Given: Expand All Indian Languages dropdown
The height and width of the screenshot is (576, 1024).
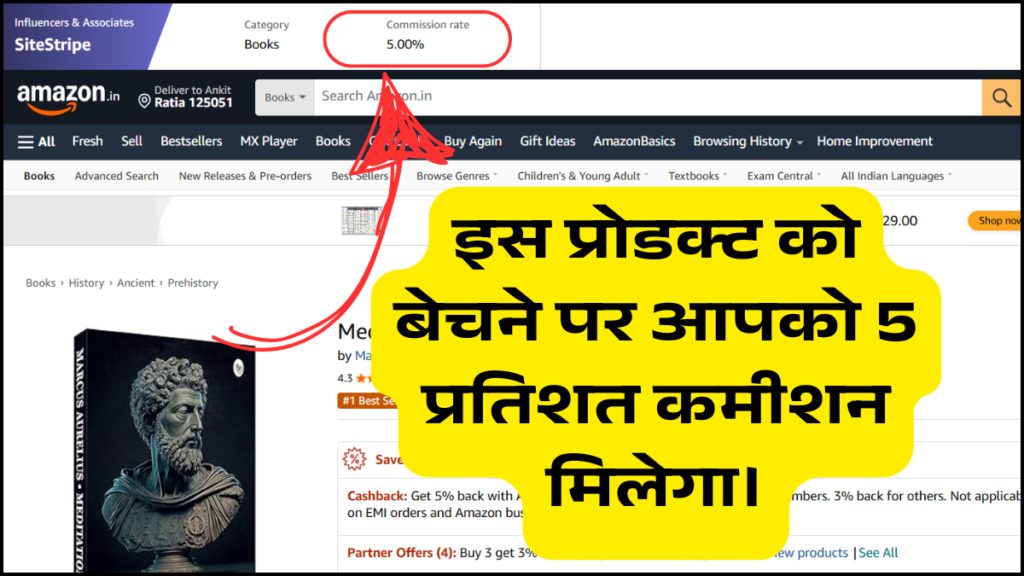Looking at the screenshot, I should click(896, 176).
